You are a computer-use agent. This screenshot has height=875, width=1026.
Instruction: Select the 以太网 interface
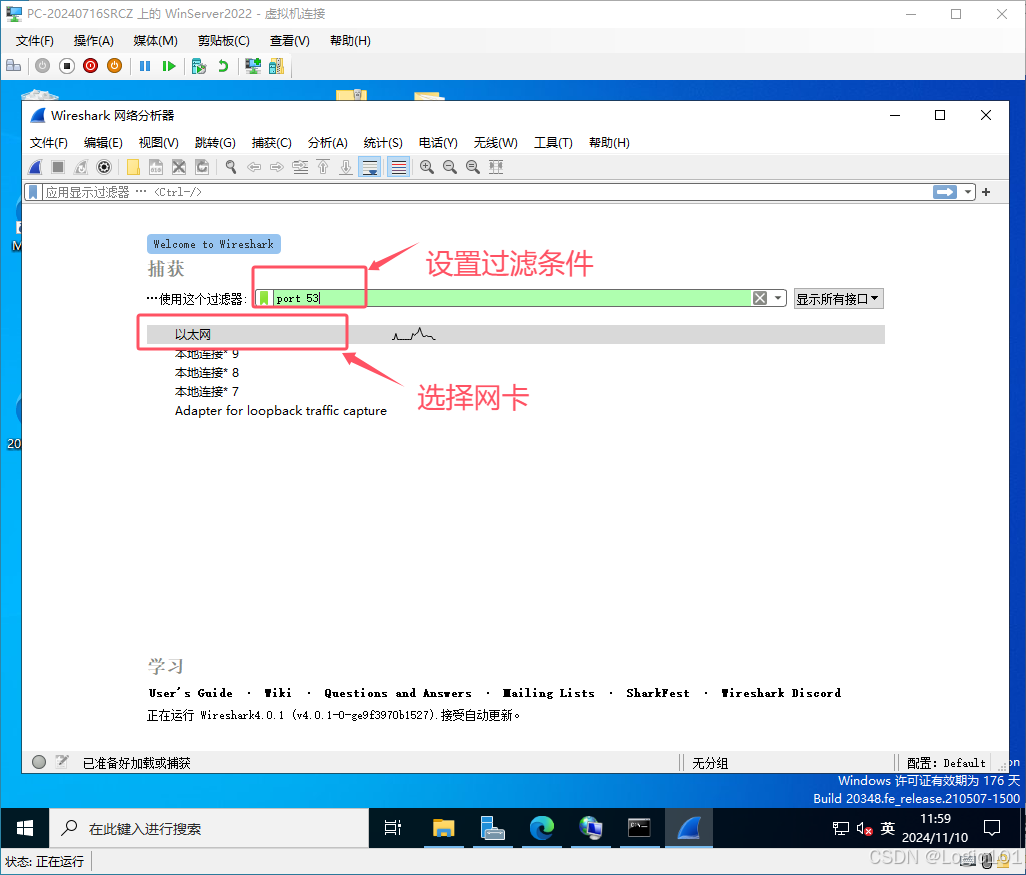click(x=516, y=334)
